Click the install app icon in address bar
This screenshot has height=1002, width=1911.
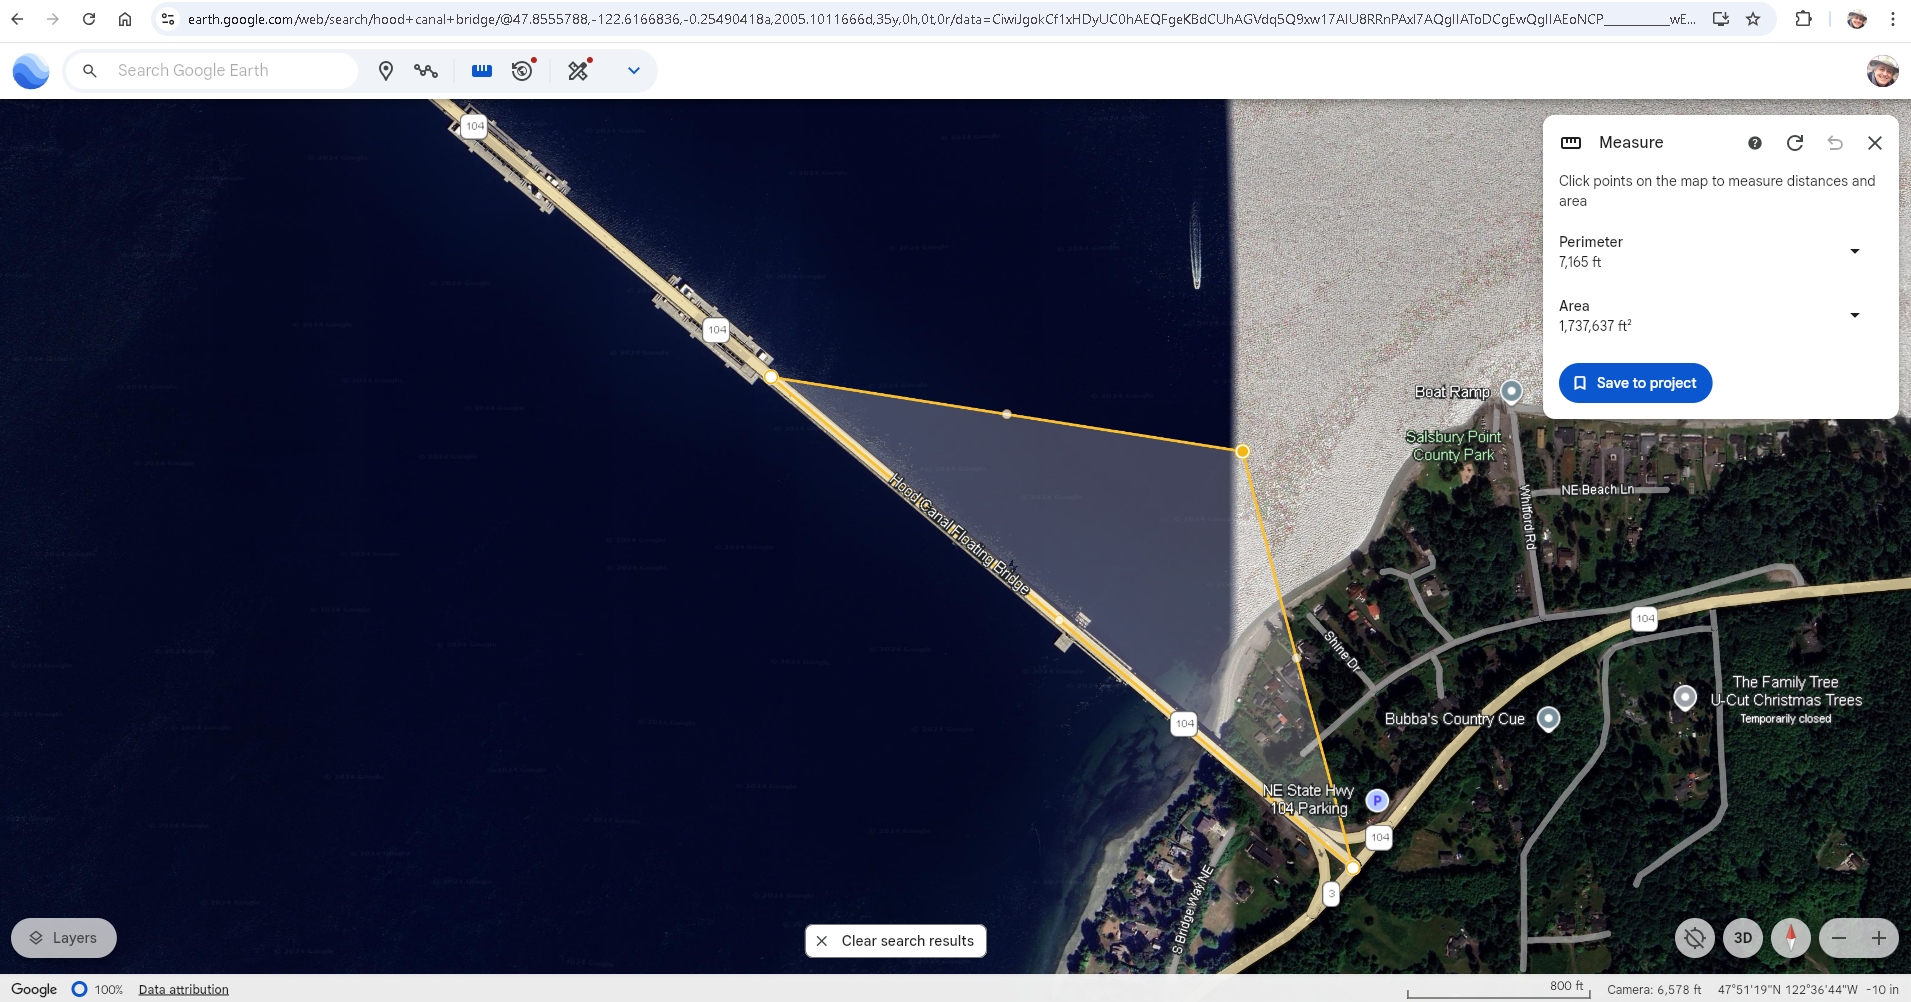pos(1721,19)
